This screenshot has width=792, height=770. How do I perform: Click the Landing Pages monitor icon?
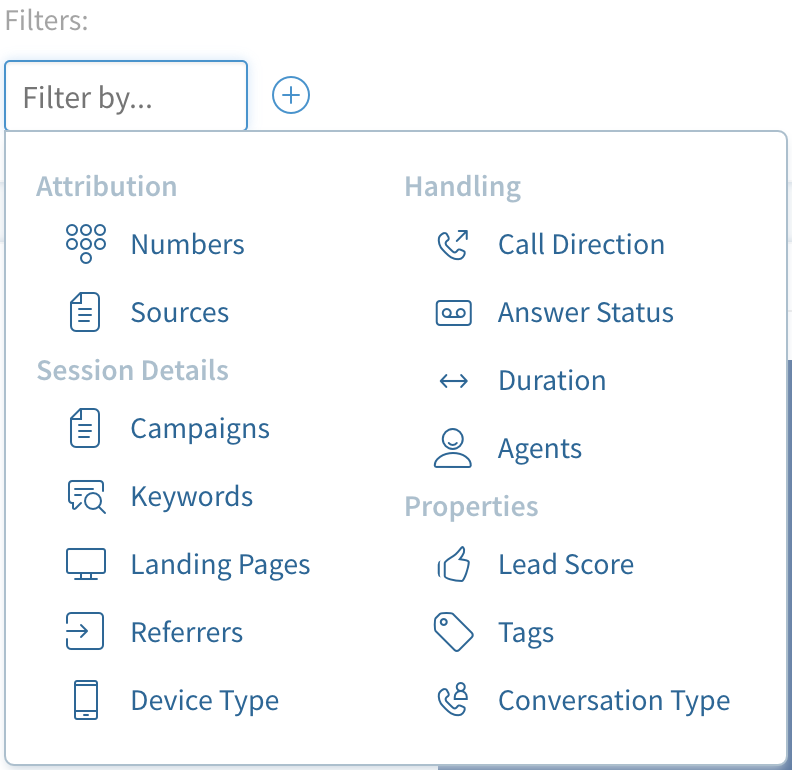tap(86, 564)
